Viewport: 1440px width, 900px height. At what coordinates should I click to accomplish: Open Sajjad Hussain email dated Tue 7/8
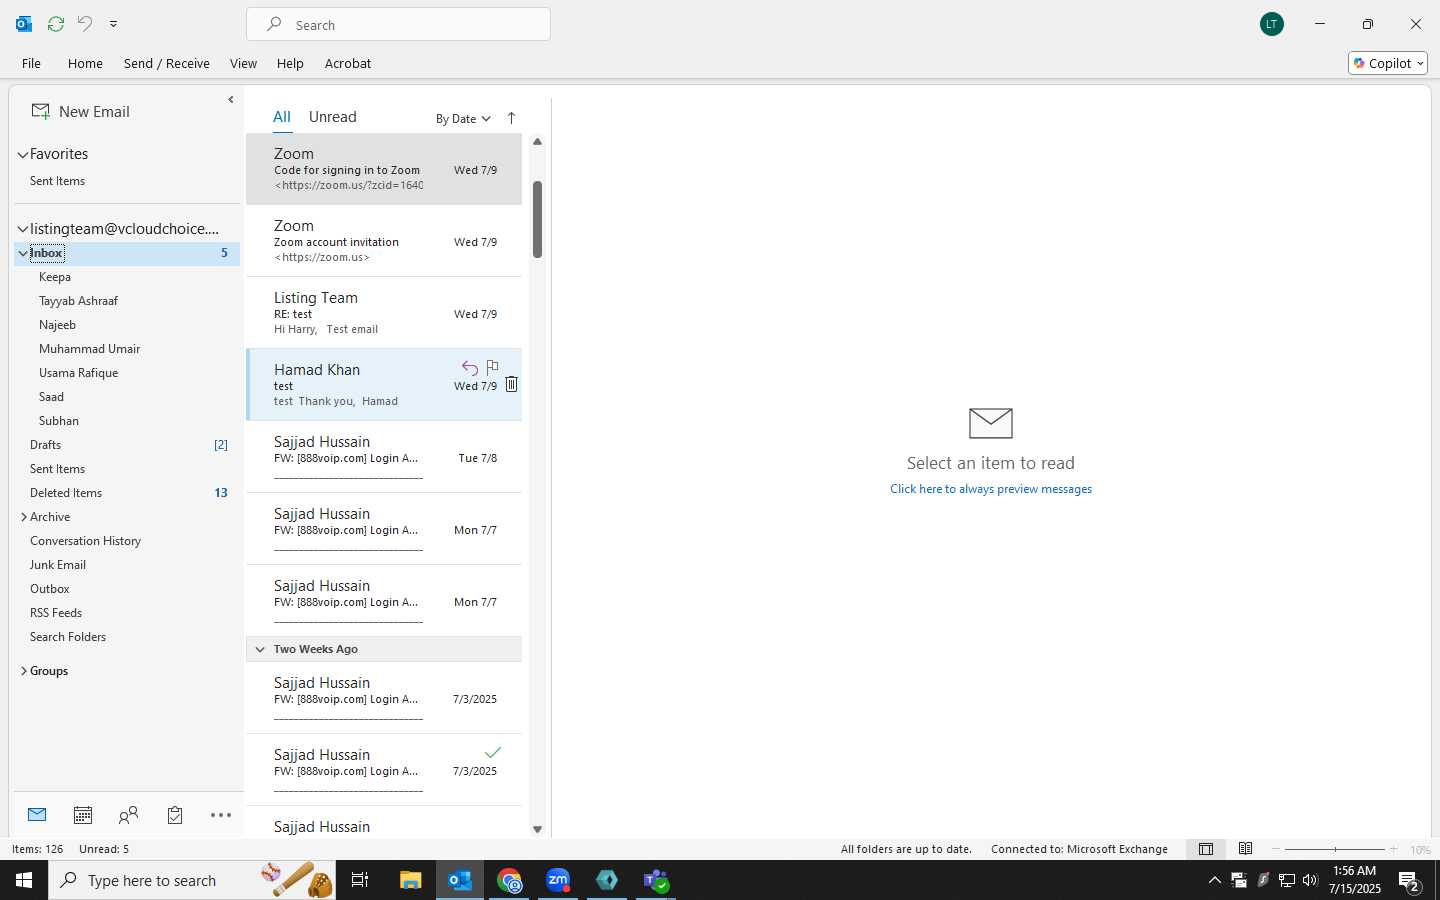point(384,457)
